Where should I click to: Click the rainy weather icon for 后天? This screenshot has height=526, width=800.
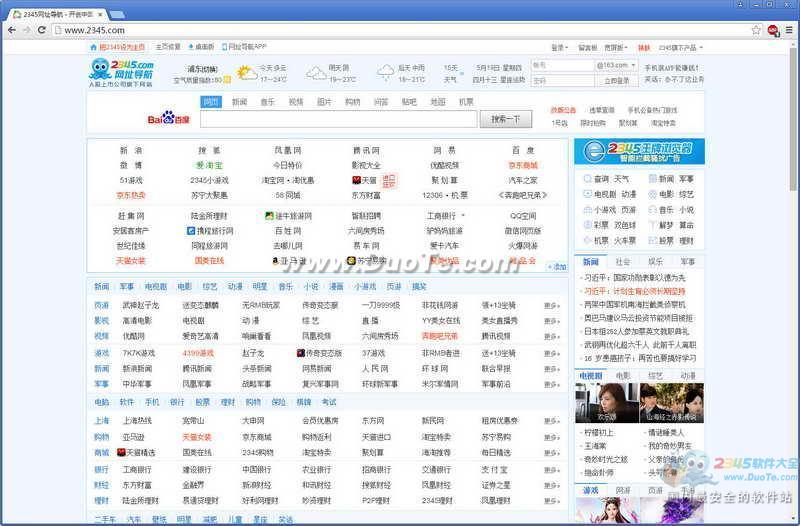[x=386, y=73]
